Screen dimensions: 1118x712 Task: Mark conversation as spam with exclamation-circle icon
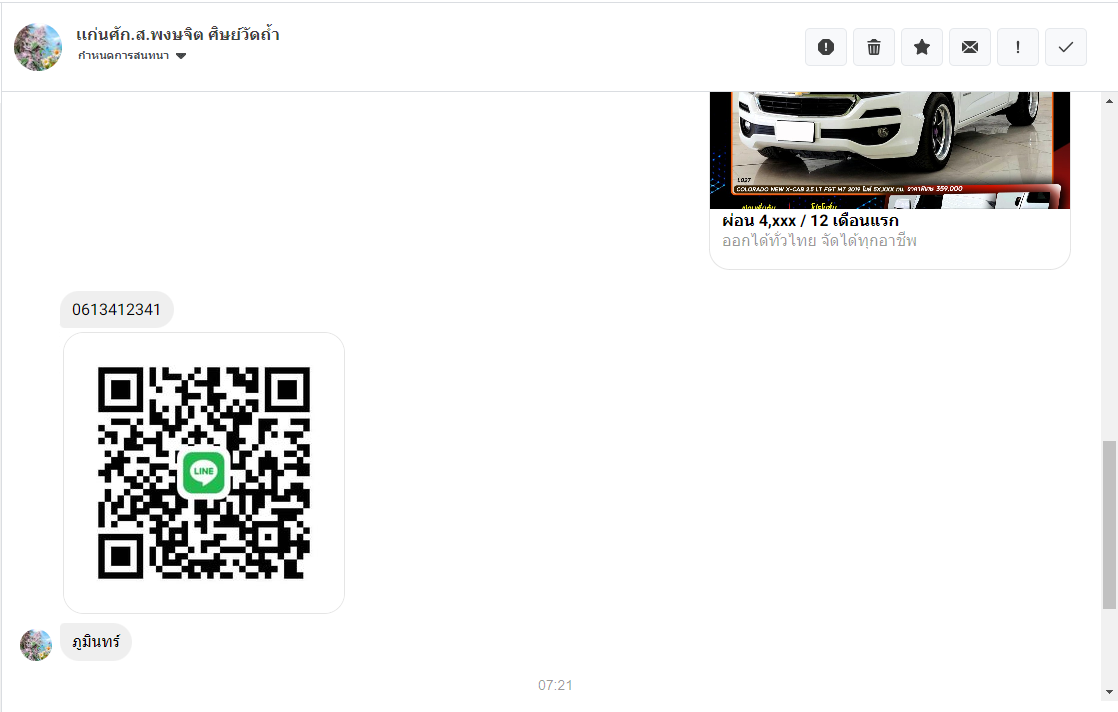click(x=826, y=47)
